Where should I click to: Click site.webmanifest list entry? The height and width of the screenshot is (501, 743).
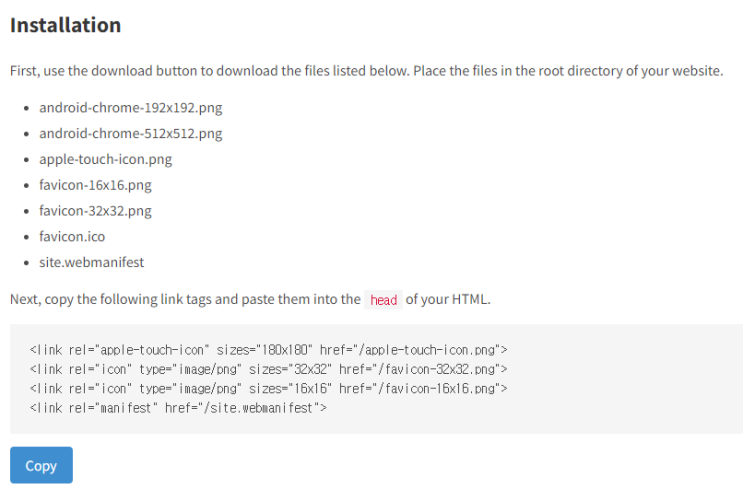[x=91, y=262]
